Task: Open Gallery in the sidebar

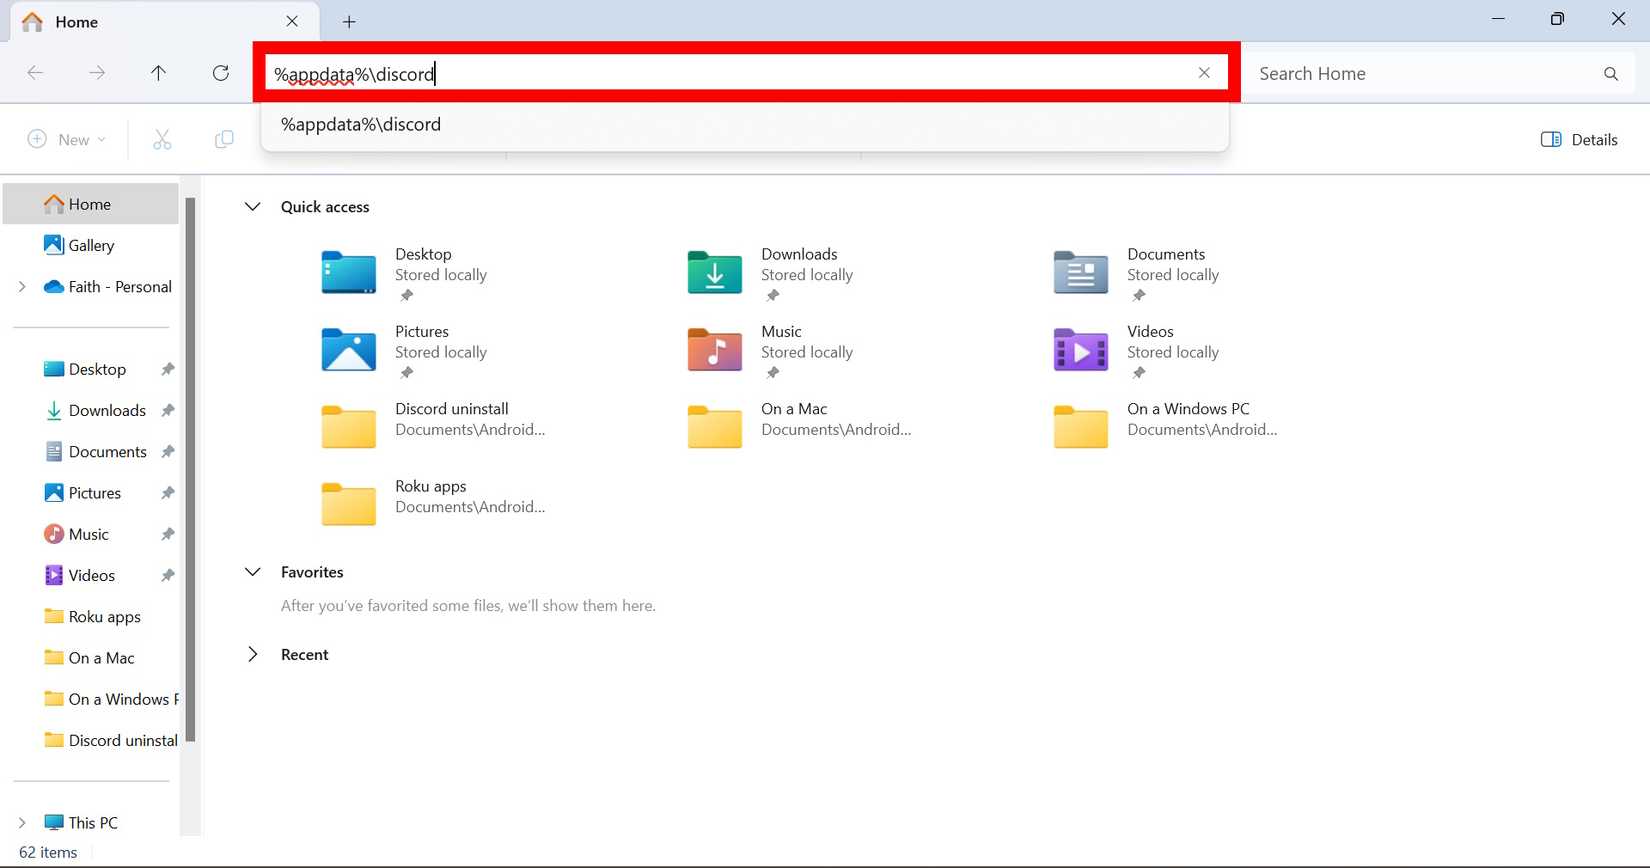Action: pyautogui.click(x=90, y=245)
